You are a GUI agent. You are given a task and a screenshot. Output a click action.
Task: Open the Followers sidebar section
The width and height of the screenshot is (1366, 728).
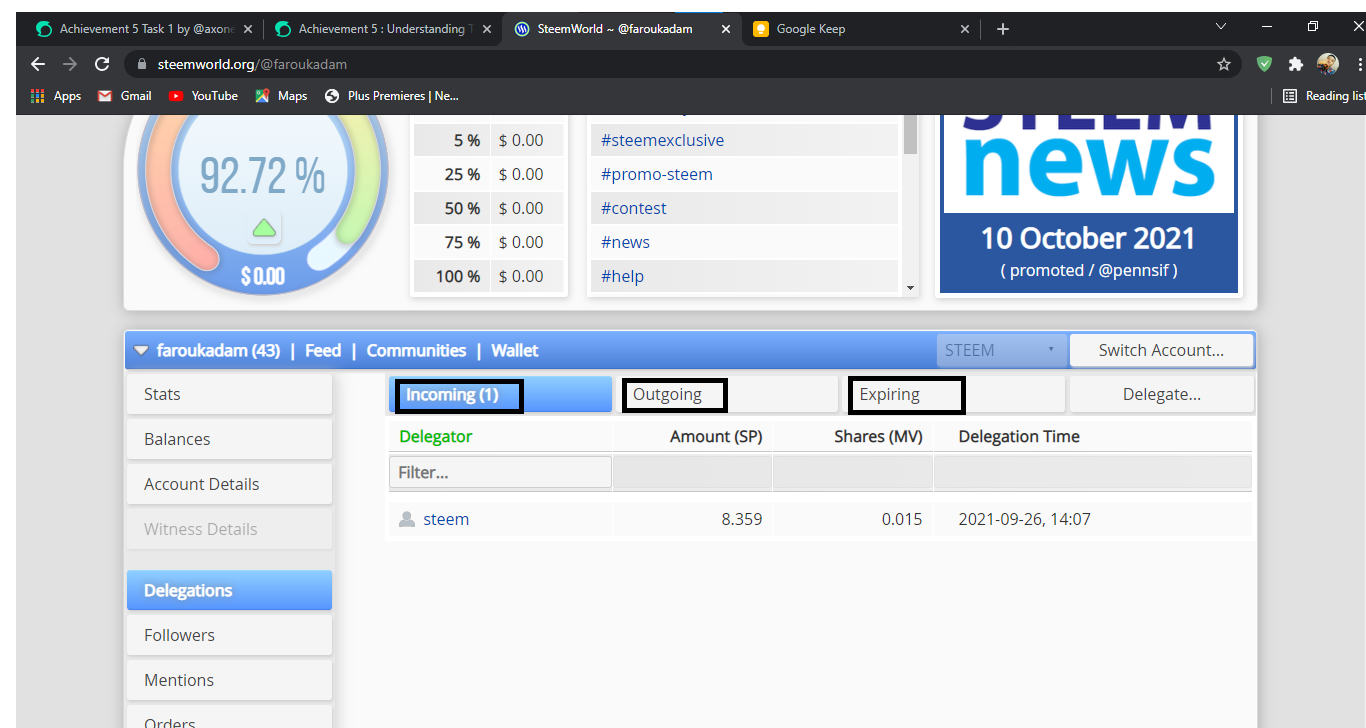[x=229, y=635]
